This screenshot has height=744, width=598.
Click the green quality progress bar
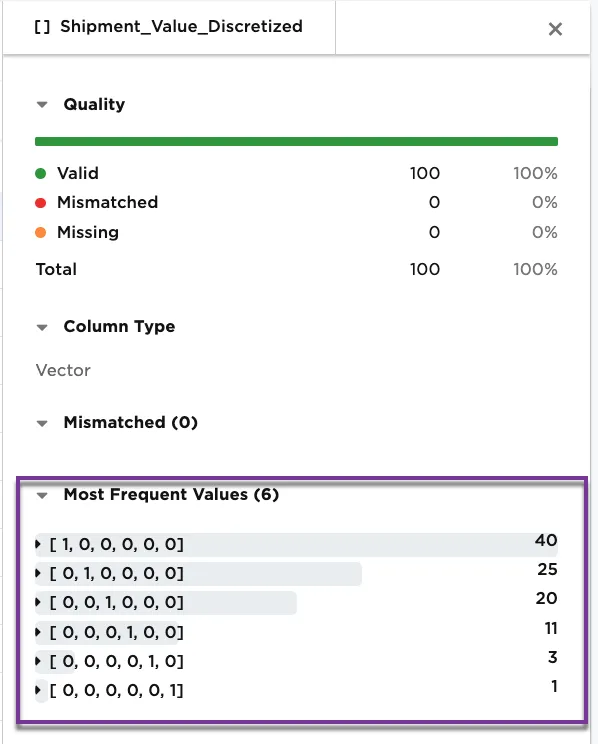(x=296, y=141)
